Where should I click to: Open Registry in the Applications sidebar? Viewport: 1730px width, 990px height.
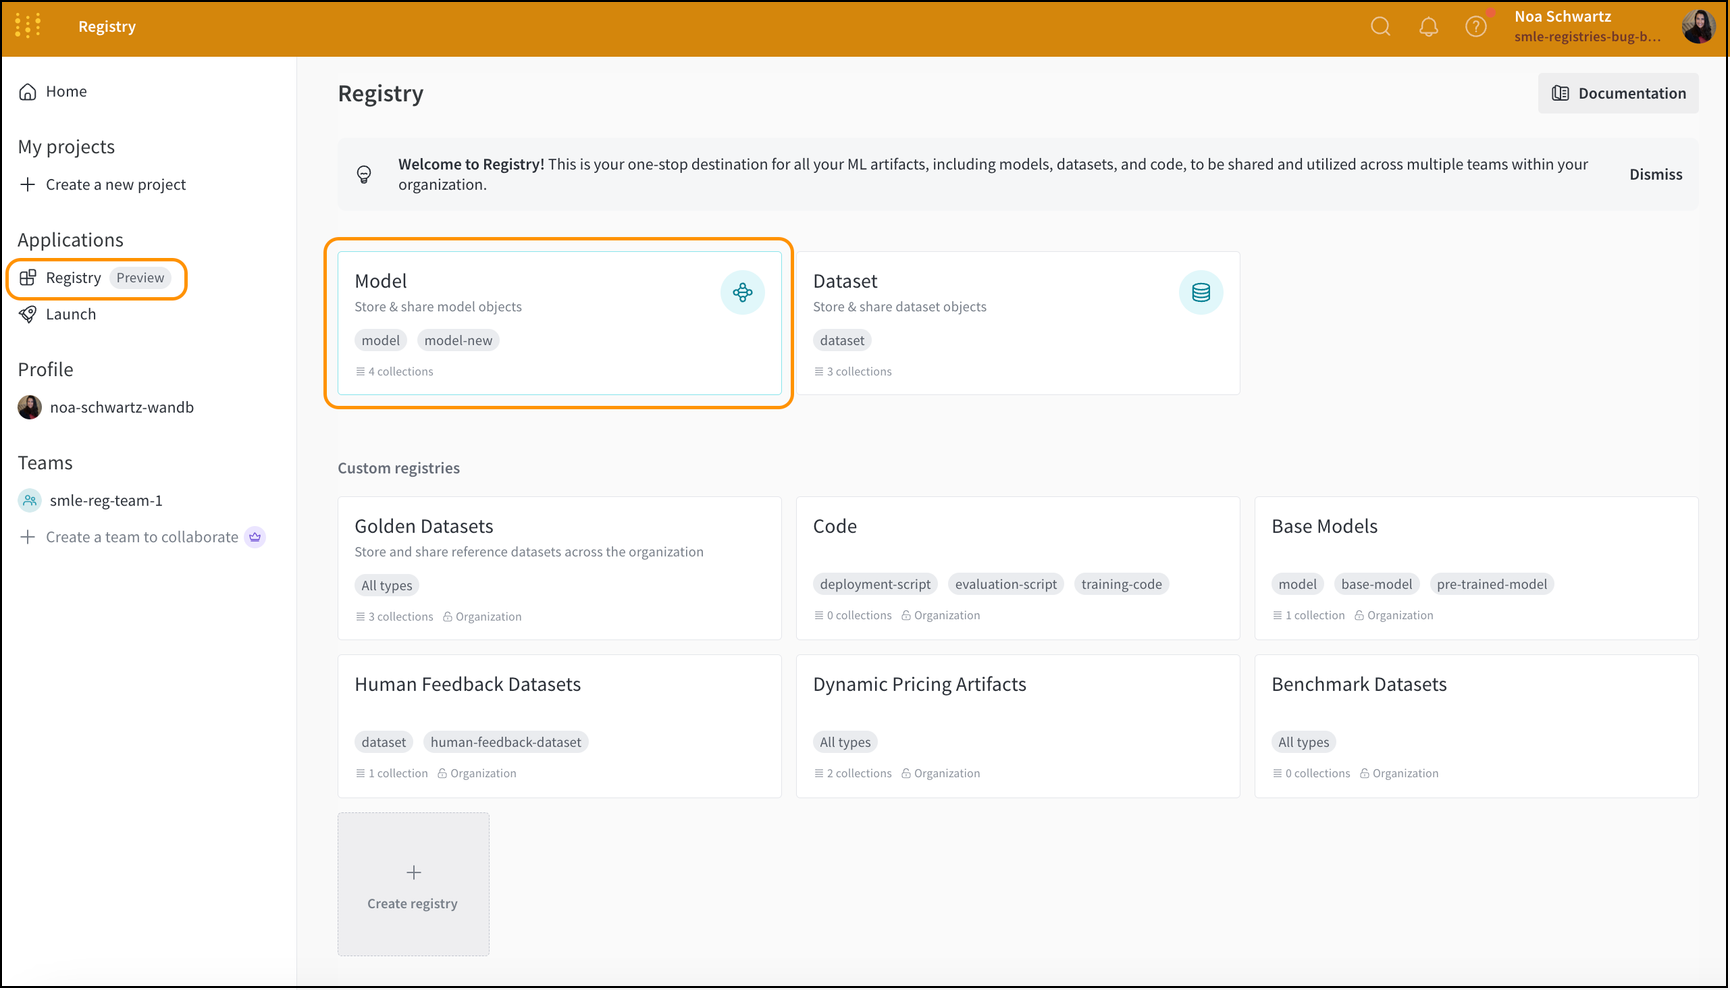pyautogui.click(x=74, y=278)
